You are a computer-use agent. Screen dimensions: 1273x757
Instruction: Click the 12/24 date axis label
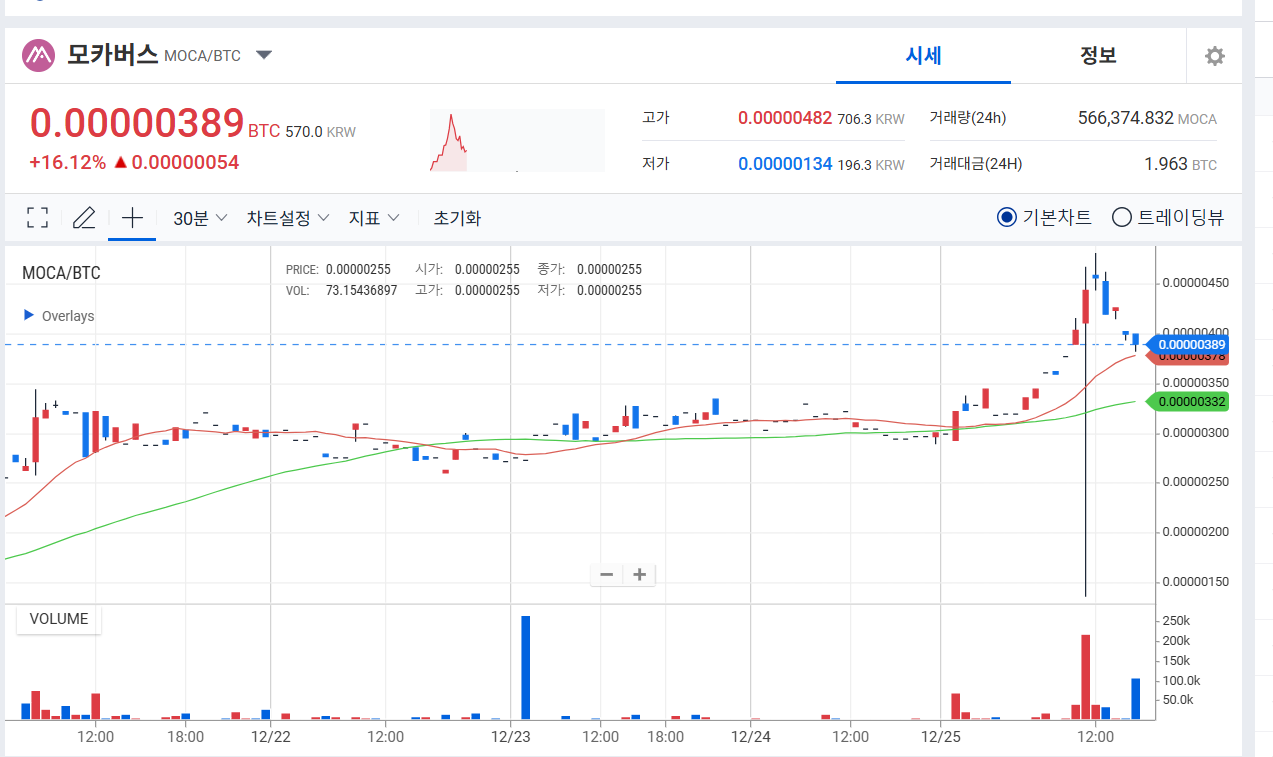point(751,737)
